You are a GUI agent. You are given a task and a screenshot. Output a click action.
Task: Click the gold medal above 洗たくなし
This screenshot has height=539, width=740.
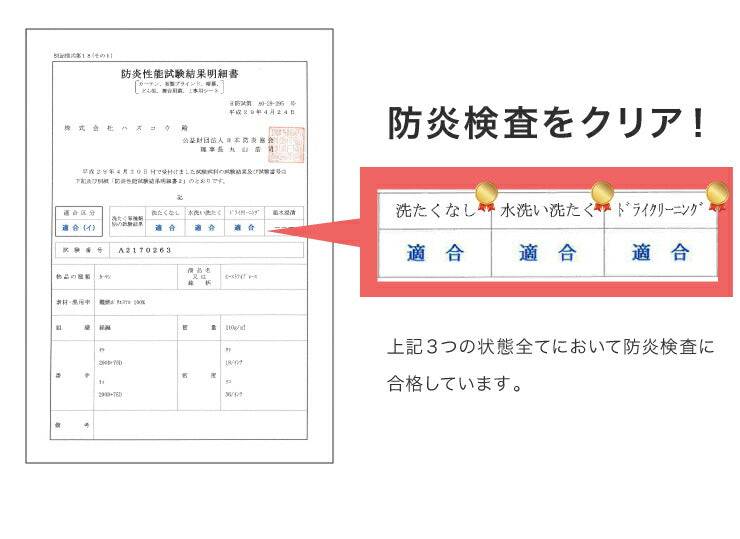coord(485,194)
